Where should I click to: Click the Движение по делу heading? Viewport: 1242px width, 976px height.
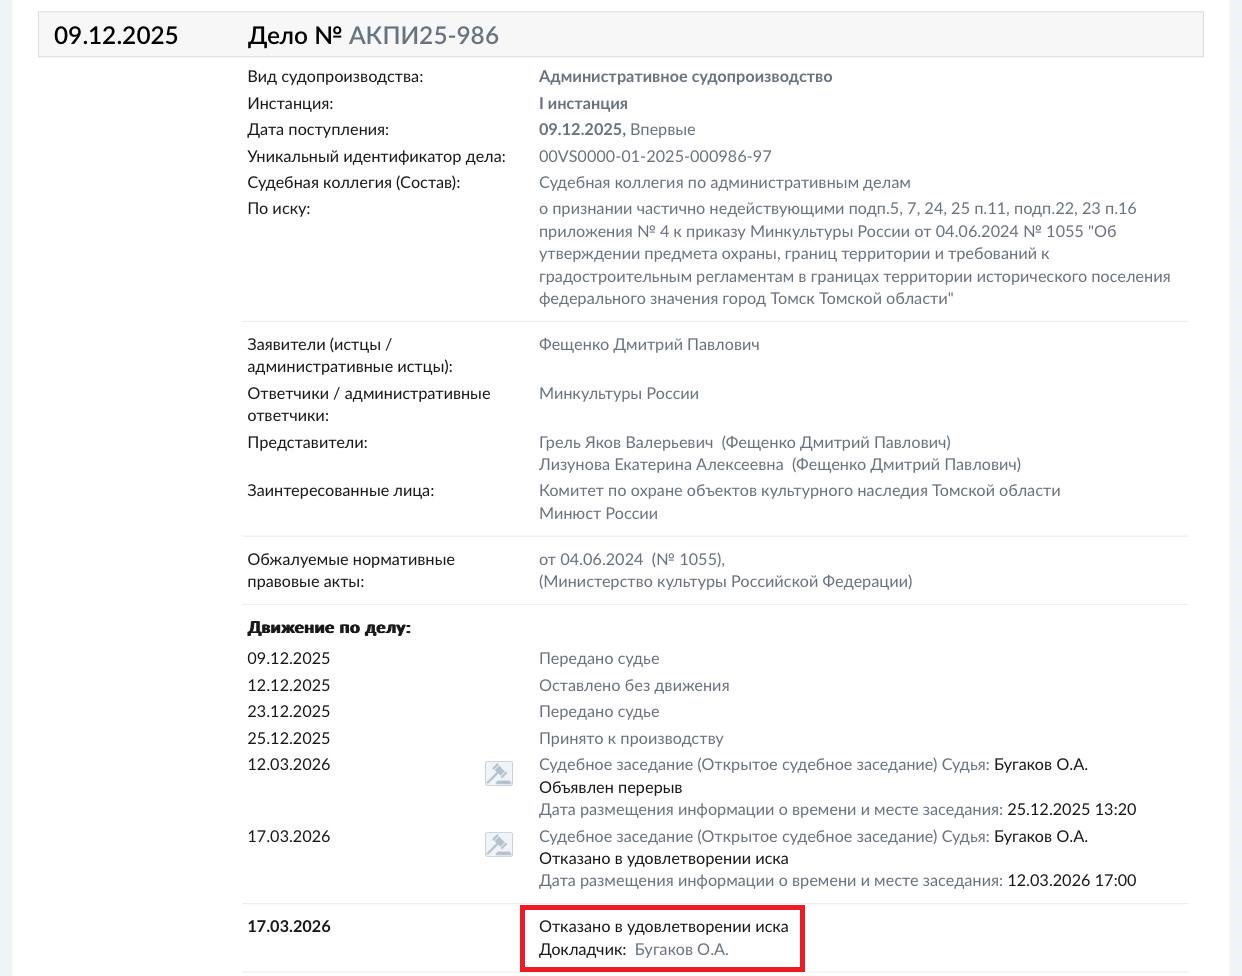pos(329,628)
